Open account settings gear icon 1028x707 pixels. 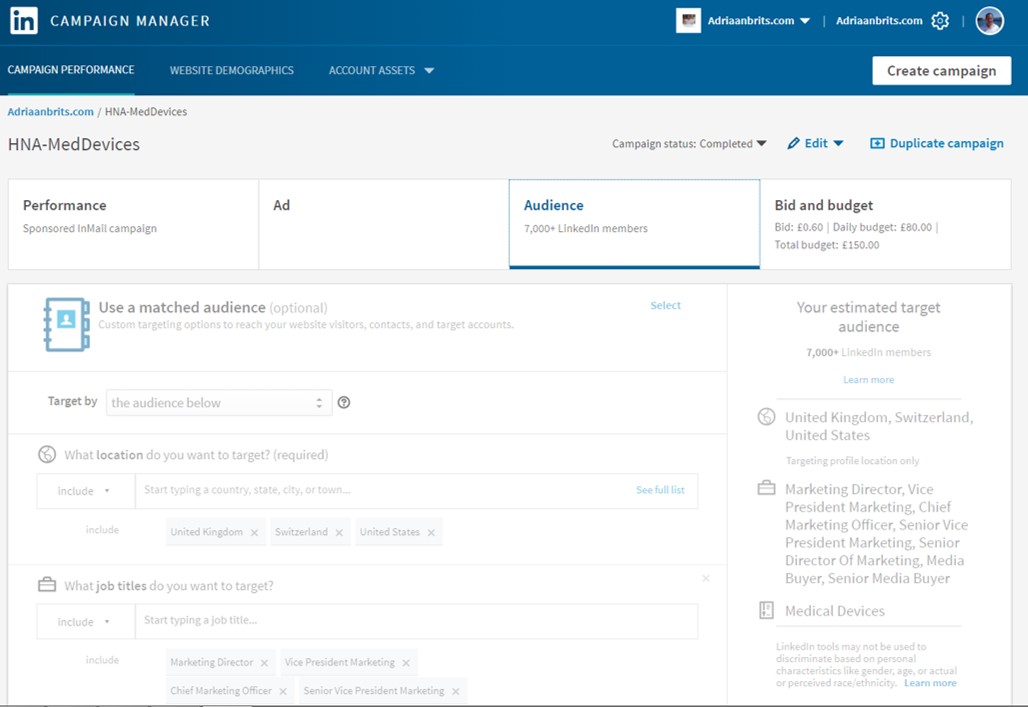(x=940, y=21)
